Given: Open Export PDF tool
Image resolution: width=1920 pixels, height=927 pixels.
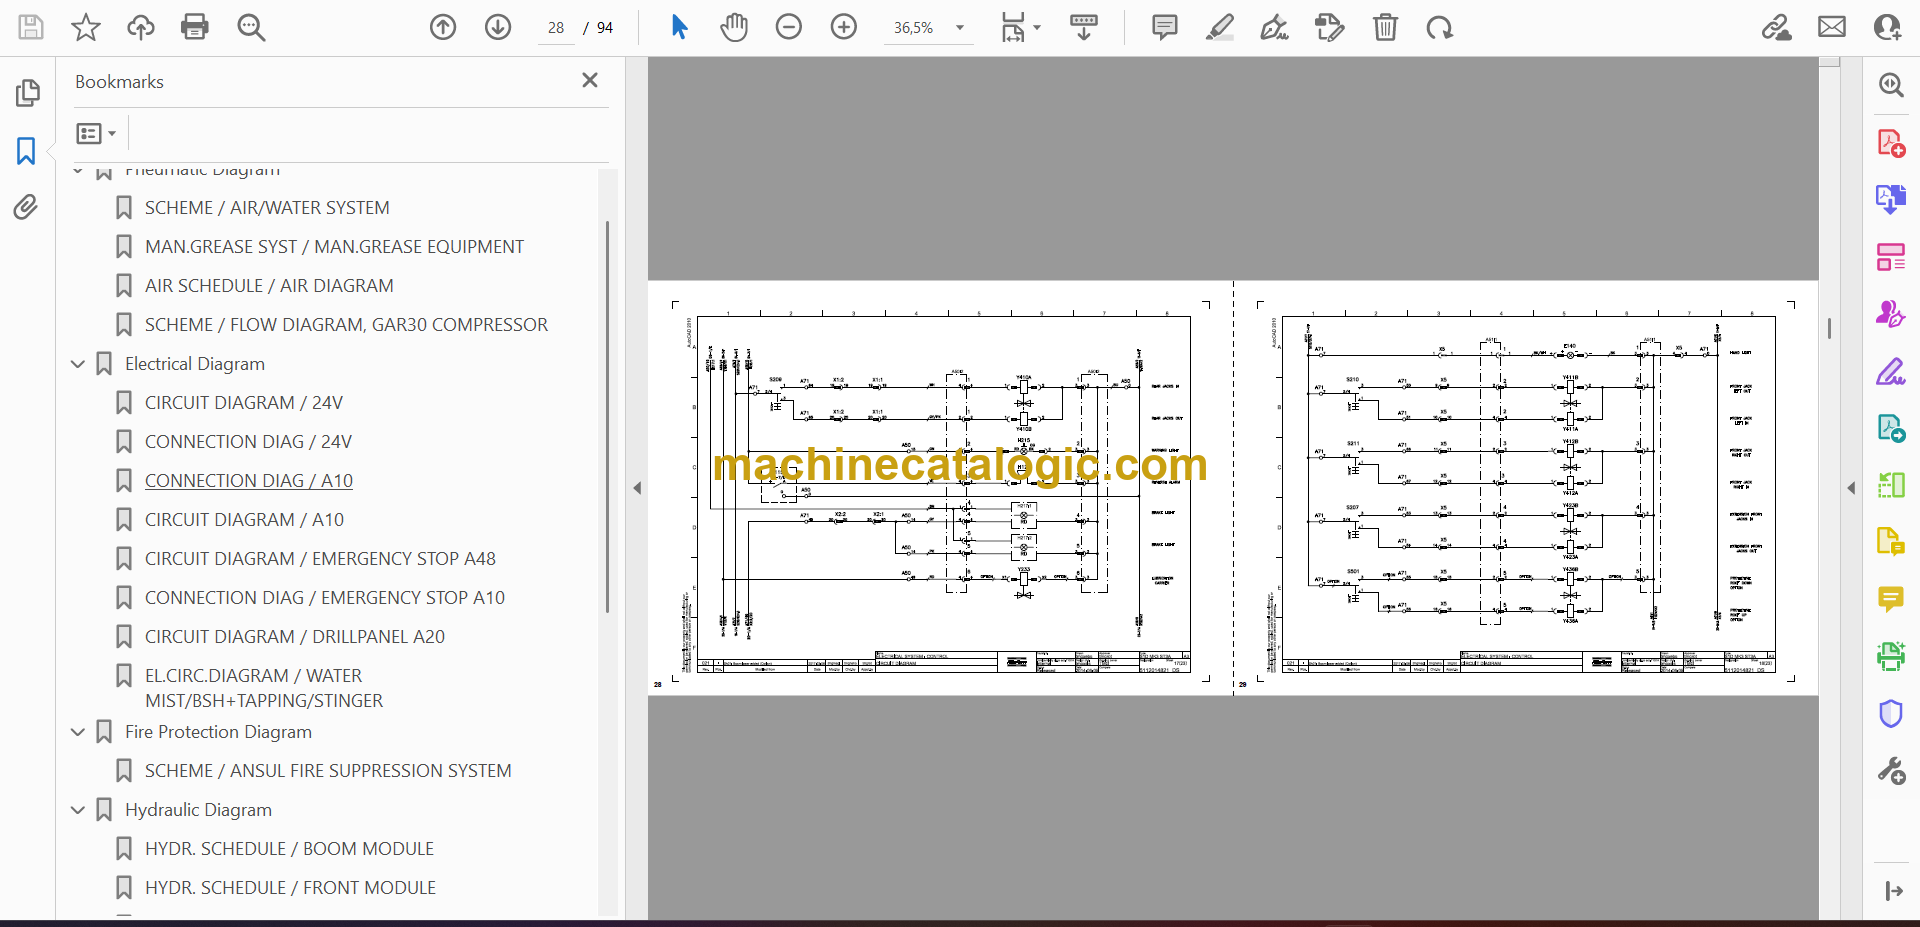Looking at the screenshot, I should coord(1890,199).
